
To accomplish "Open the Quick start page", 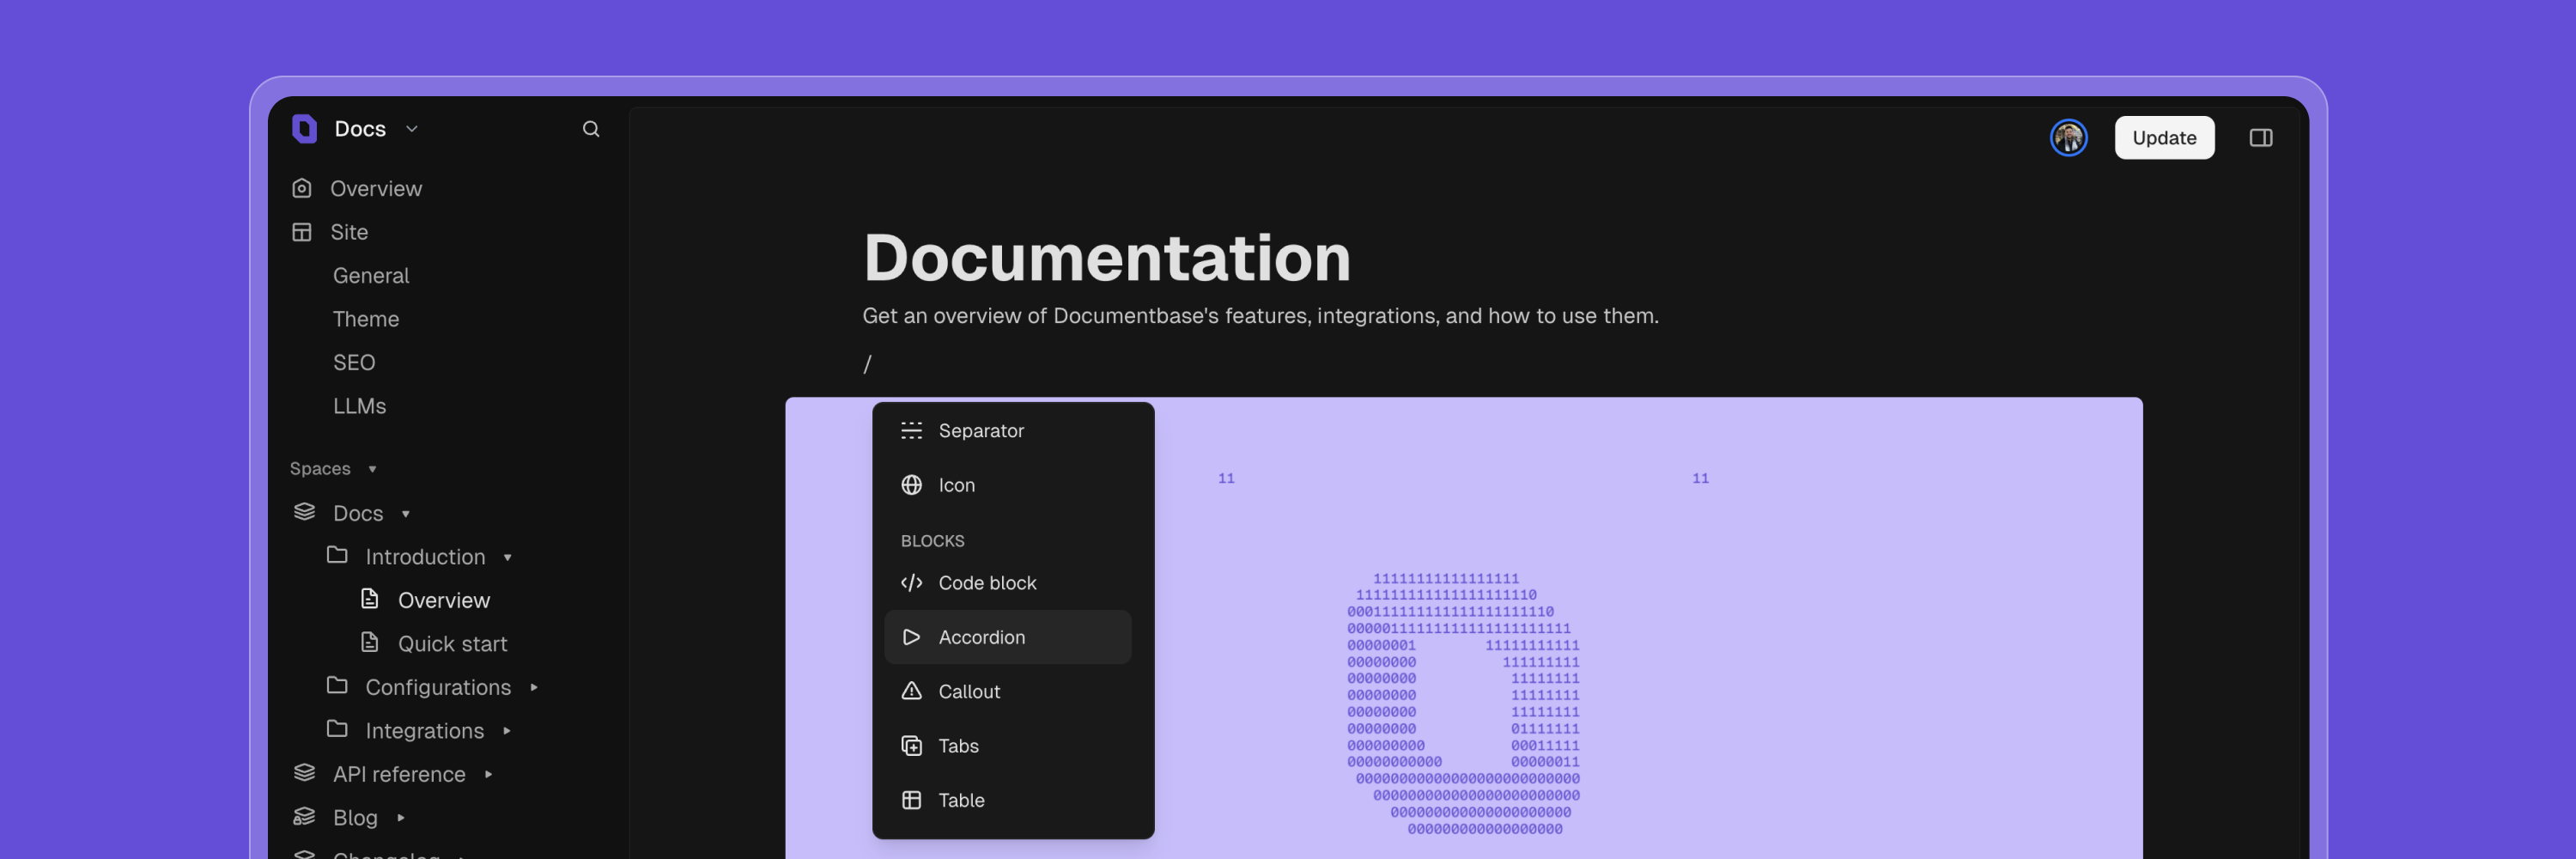I will coord(452,644).
